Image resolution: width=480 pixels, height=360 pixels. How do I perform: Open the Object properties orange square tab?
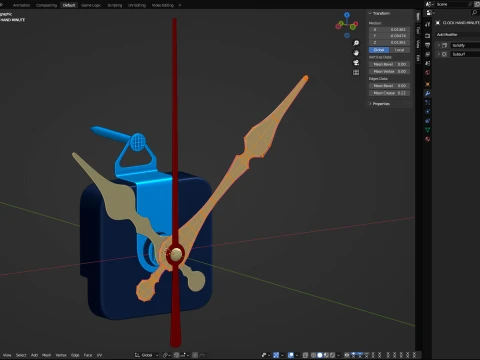(428, 84)
